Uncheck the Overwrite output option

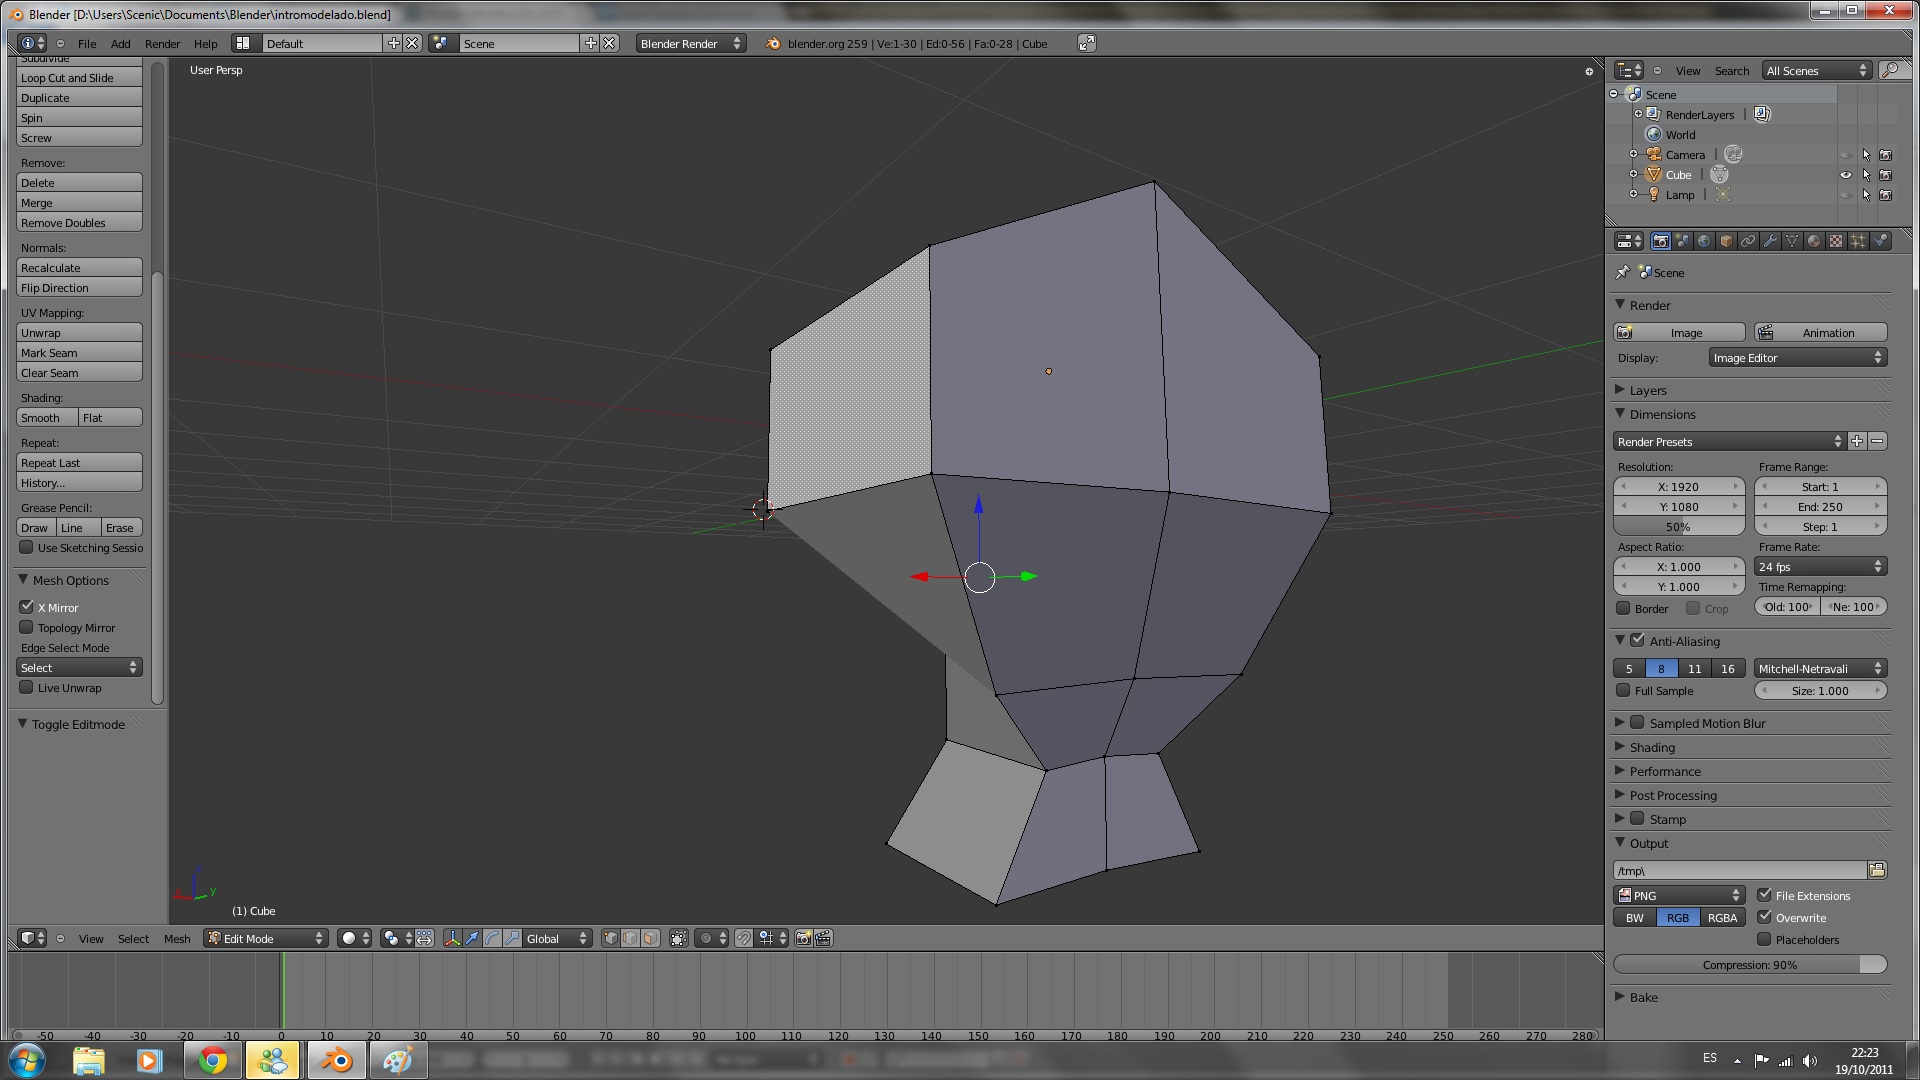(x=1764, y=917)
